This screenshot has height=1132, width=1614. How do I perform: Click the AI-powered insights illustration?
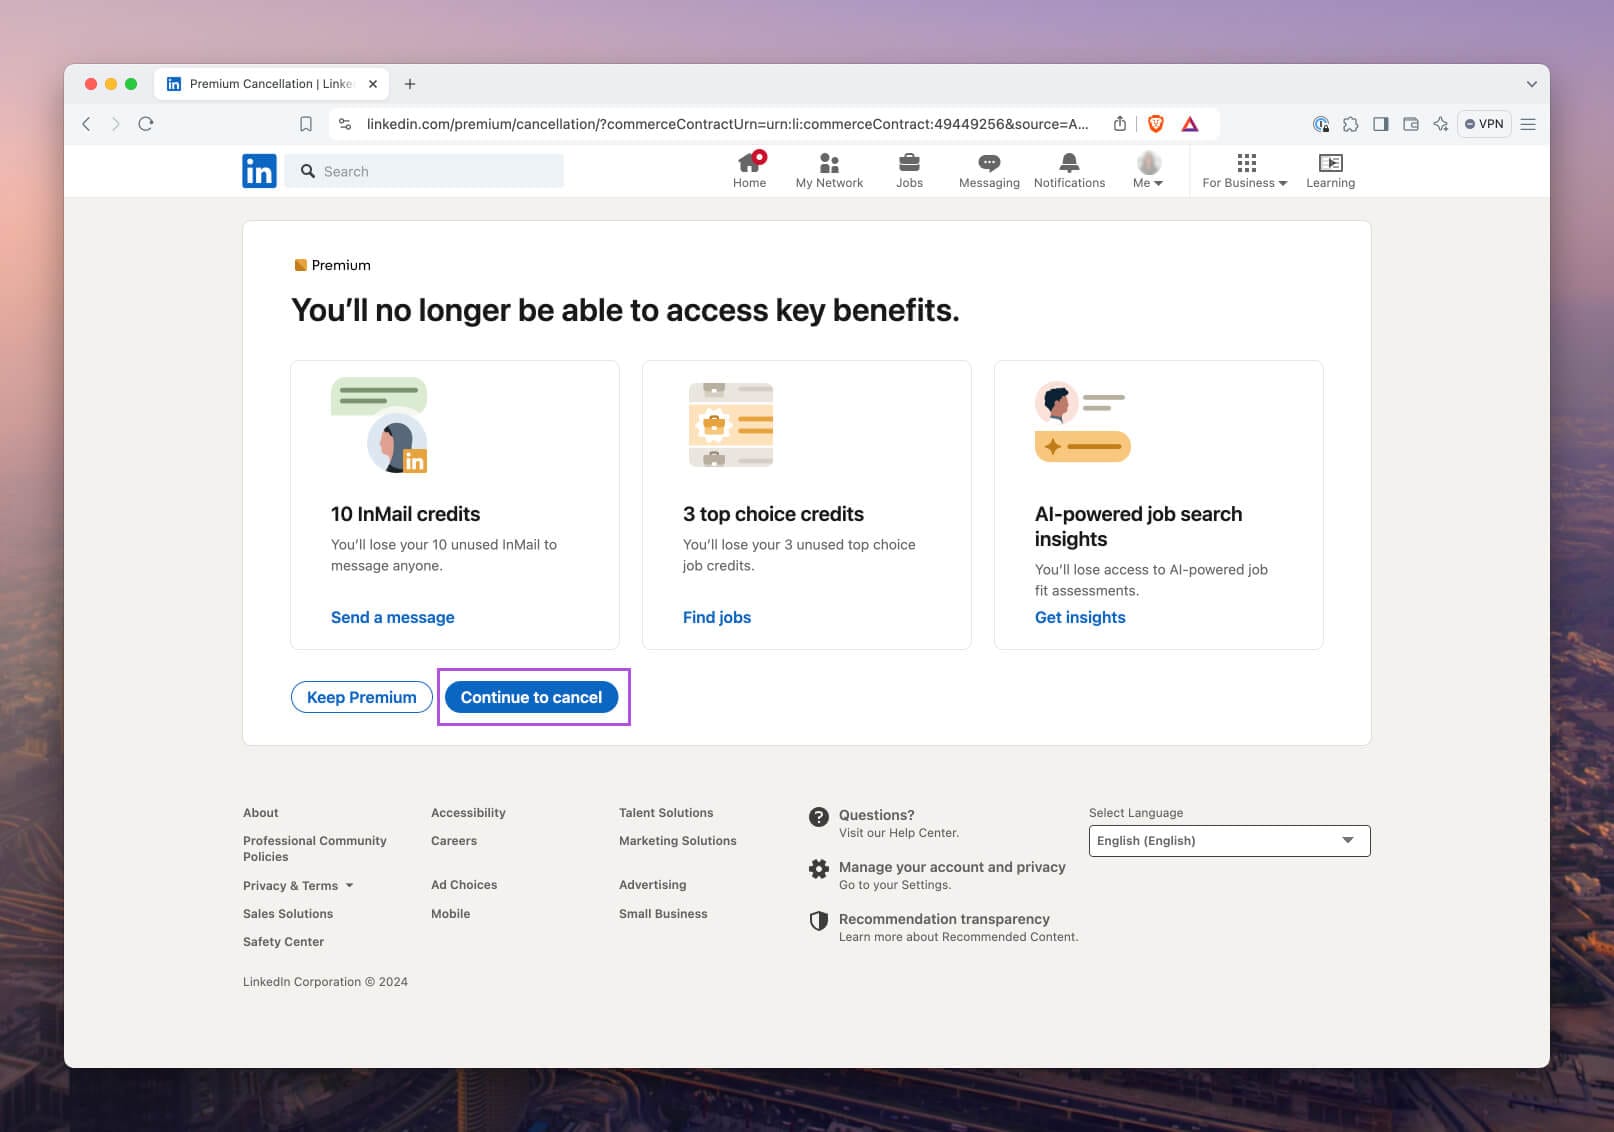[1082, 422]
